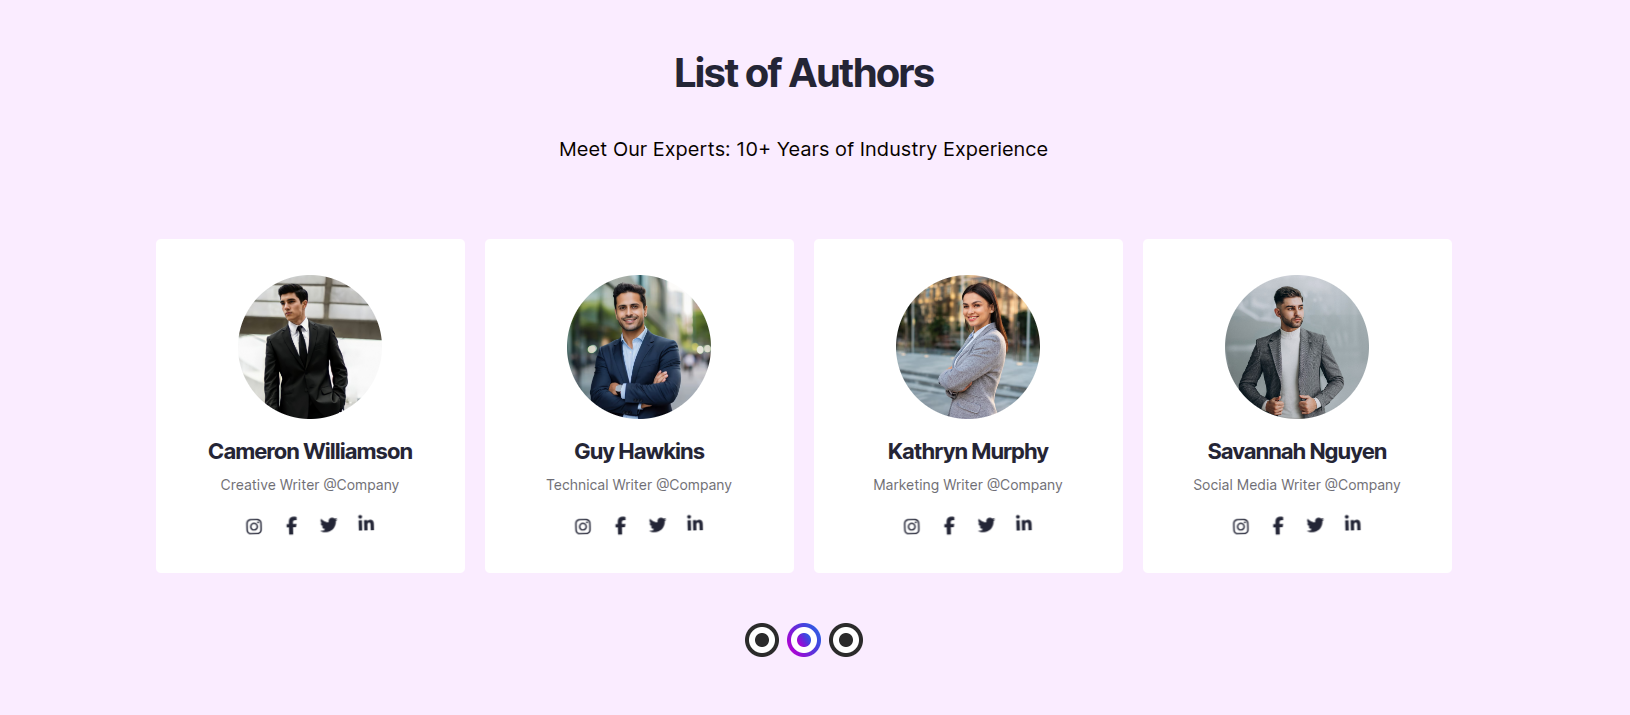1630x715 pixels.
Task: Open Guy Hawkins' Twitter icon
Action: pos(657,525)
